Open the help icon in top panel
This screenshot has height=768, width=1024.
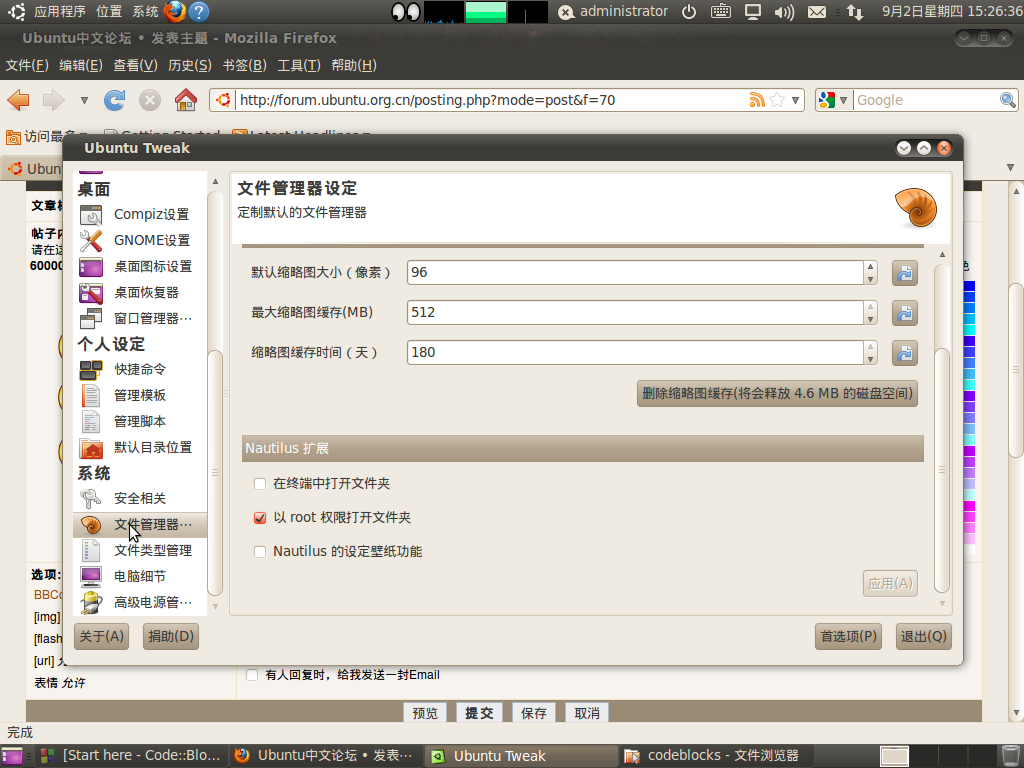199,11
